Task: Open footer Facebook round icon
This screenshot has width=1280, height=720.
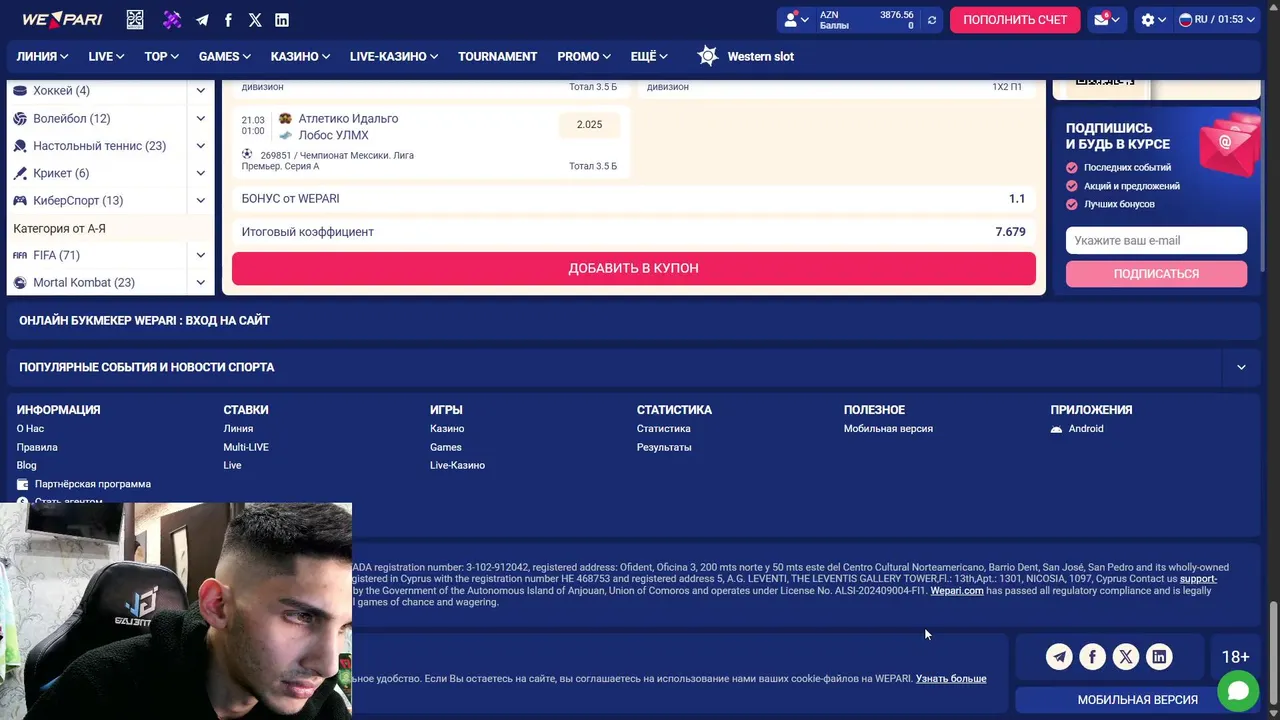Action: 1092,657
